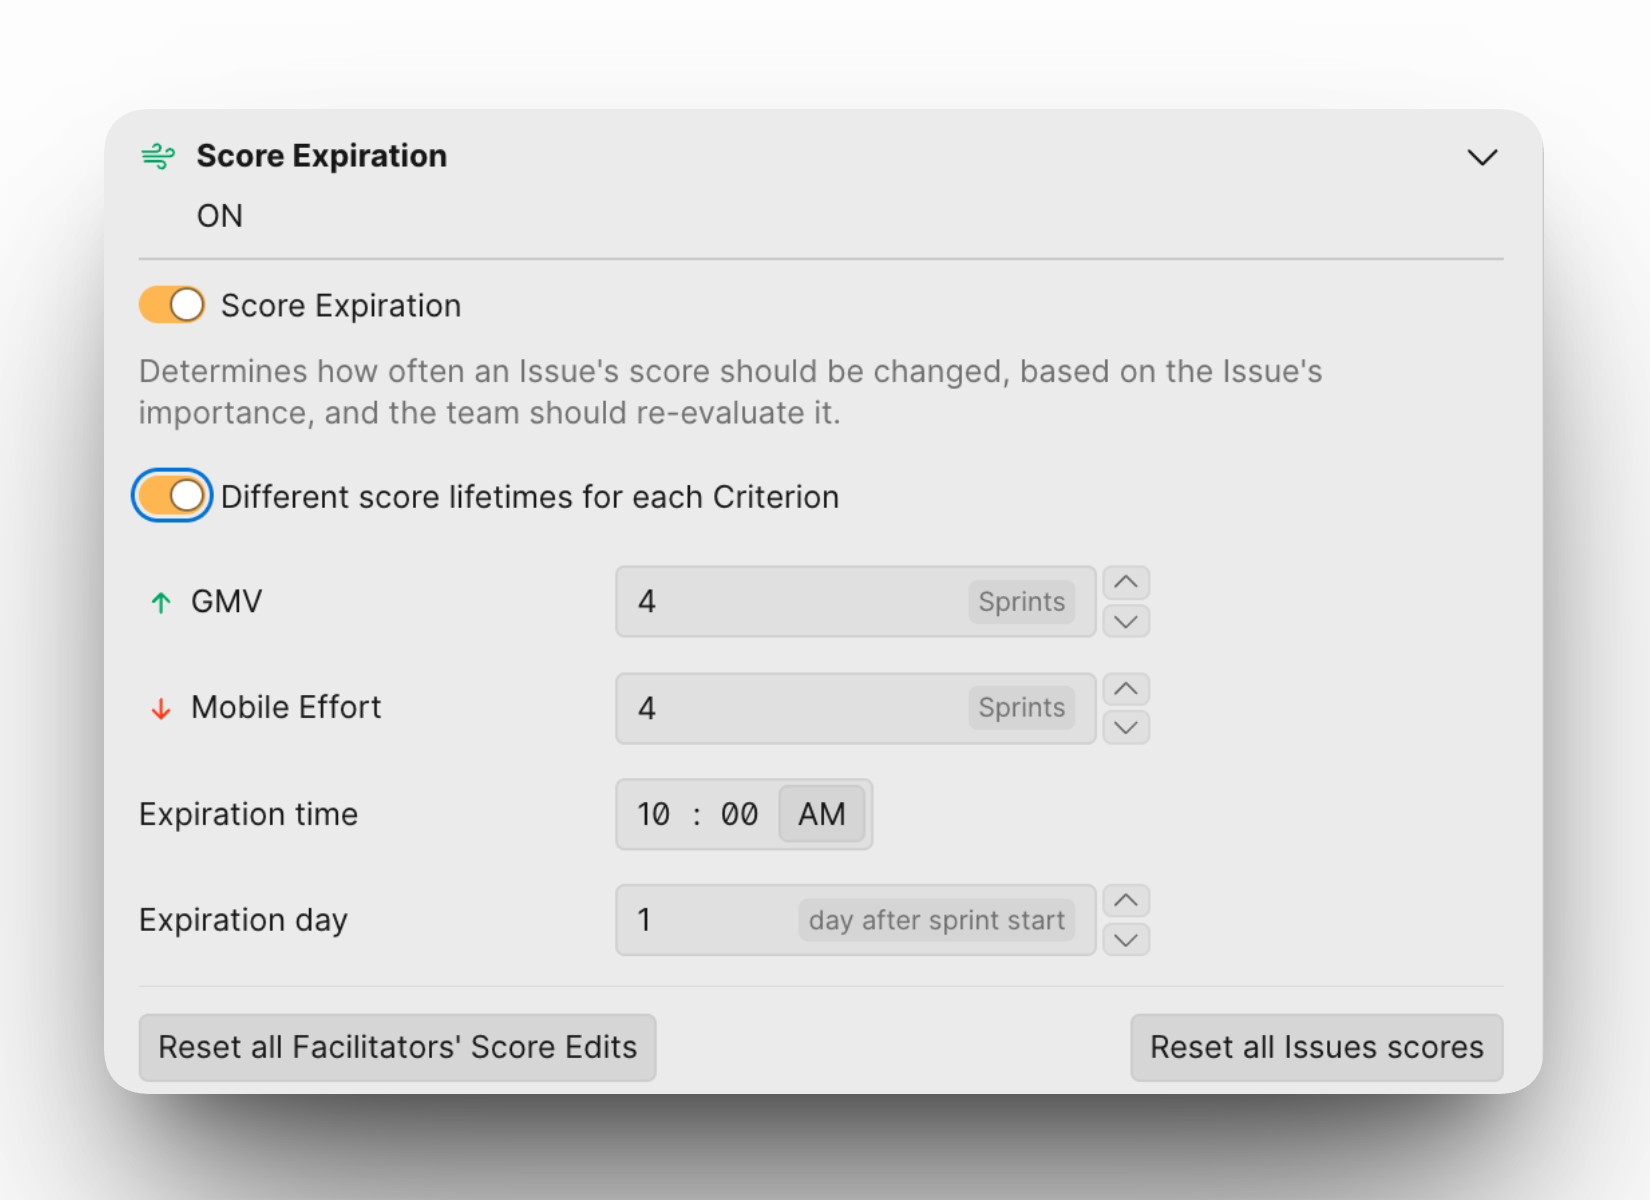
Task: Increase Mobile Effort sprints with up stepper
Action: [1126, 689]
